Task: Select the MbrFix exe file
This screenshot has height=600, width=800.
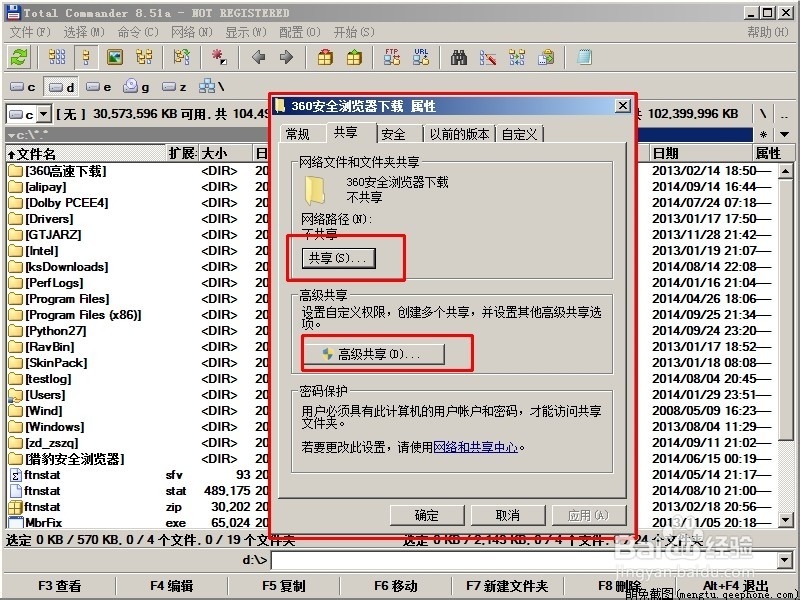Action: click(x=138, y=522)
